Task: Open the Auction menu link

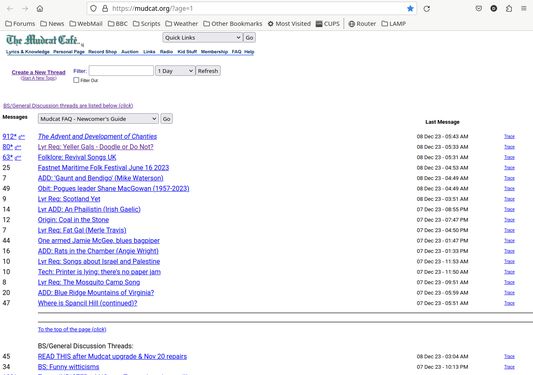Action: tap(130, 52)
